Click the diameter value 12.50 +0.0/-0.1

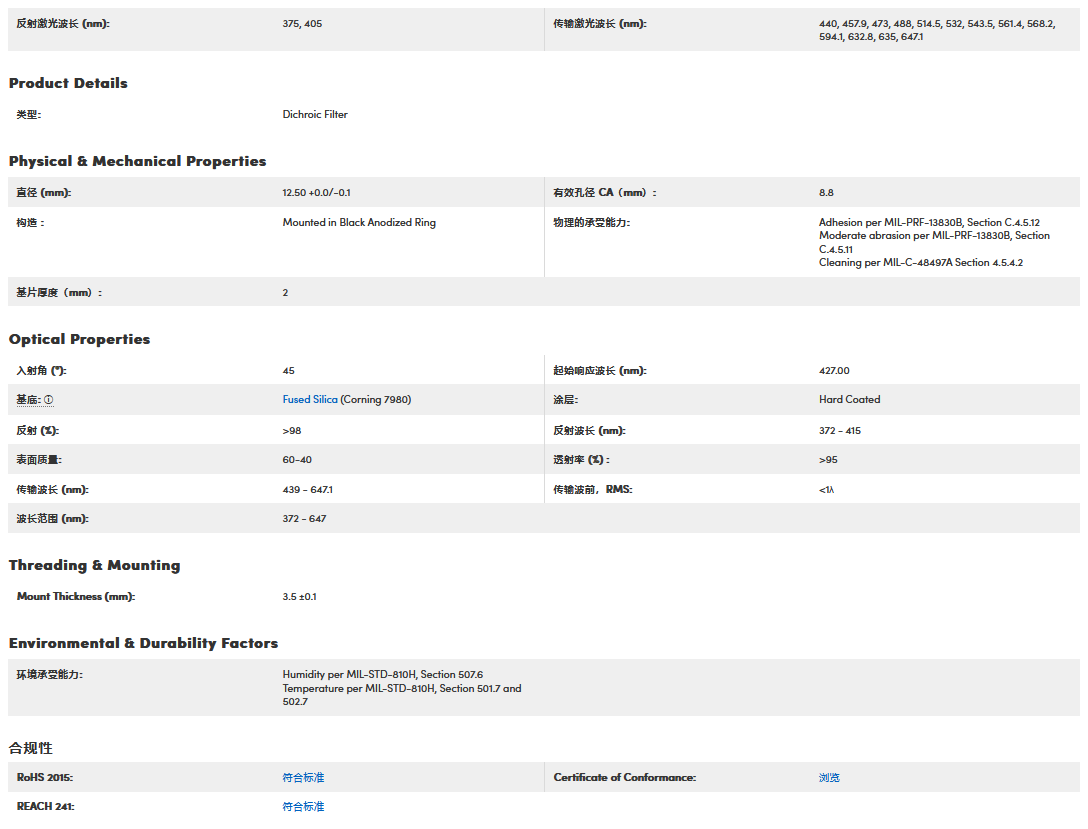pos(316,193)
